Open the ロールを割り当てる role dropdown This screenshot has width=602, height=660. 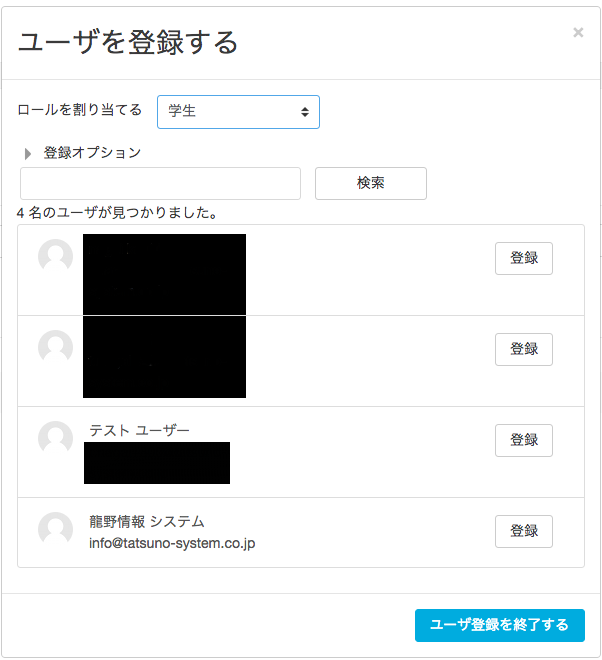(238, 112)
